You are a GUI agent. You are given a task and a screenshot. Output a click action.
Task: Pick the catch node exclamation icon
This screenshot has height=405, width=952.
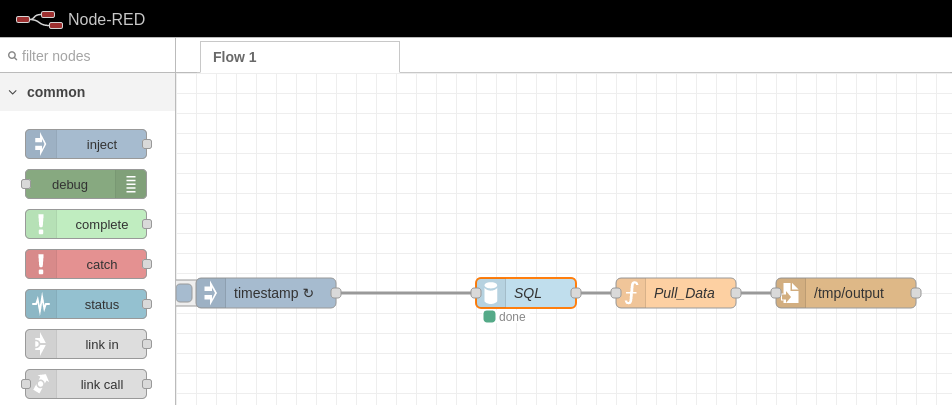41,264
